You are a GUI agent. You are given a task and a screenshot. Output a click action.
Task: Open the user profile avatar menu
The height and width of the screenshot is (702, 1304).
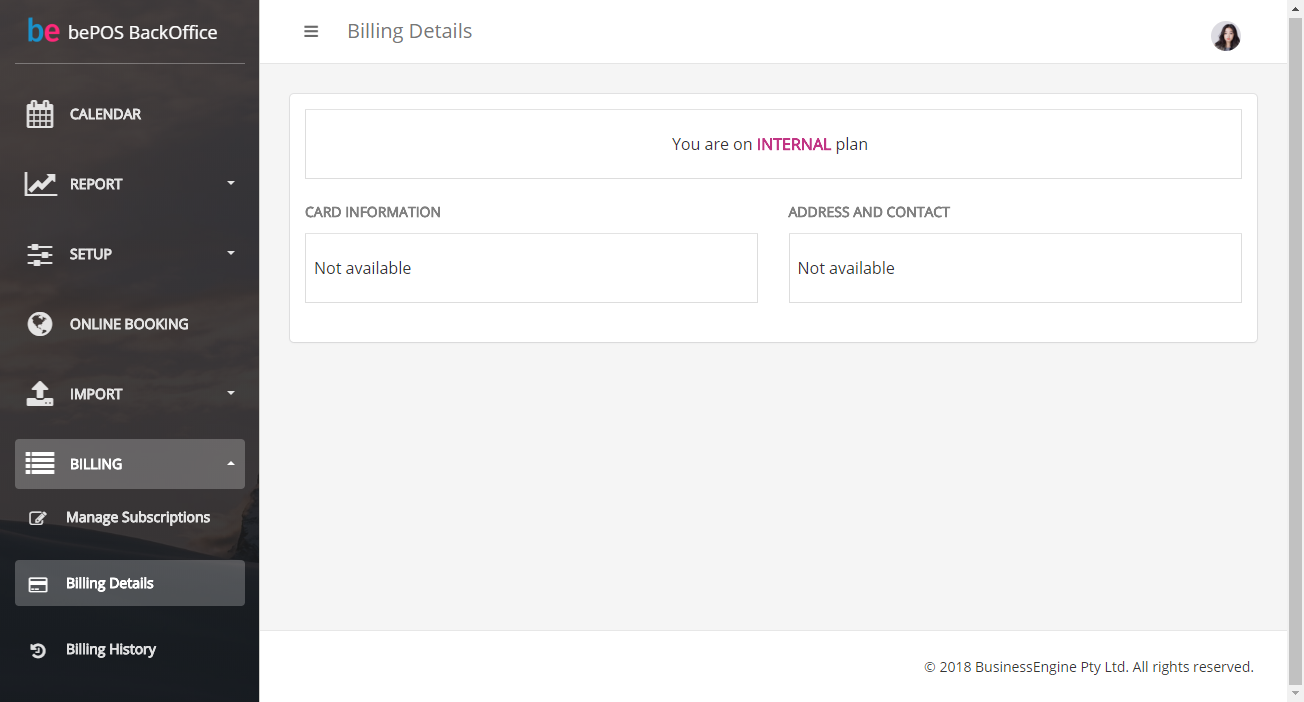coord(1226,36)
